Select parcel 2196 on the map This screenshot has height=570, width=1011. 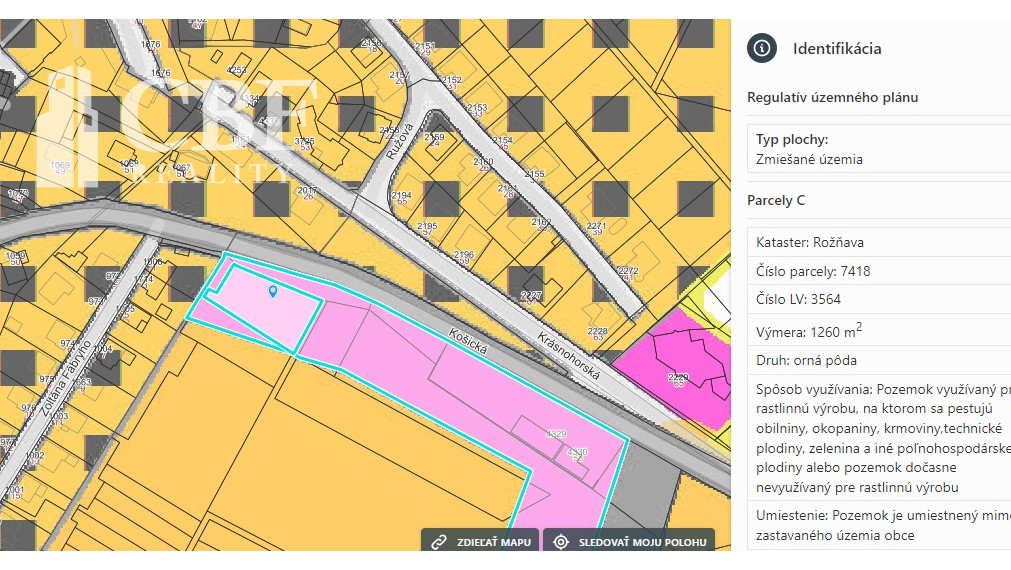pyautogui.click(x=463, y=256)
